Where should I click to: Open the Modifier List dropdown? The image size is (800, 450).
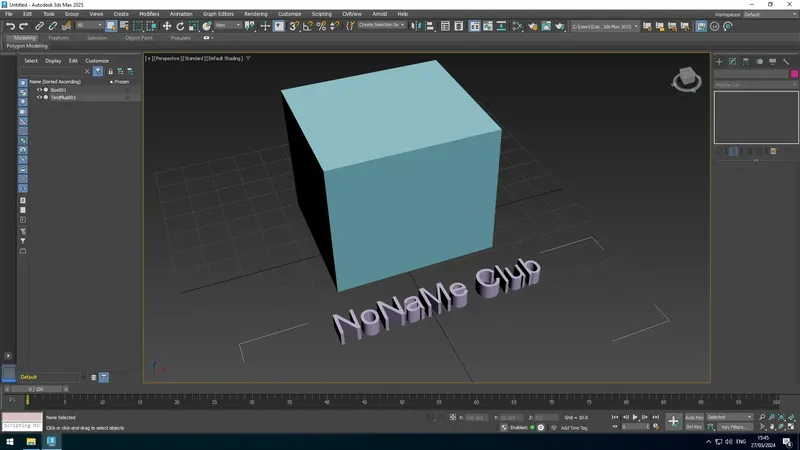755,85
